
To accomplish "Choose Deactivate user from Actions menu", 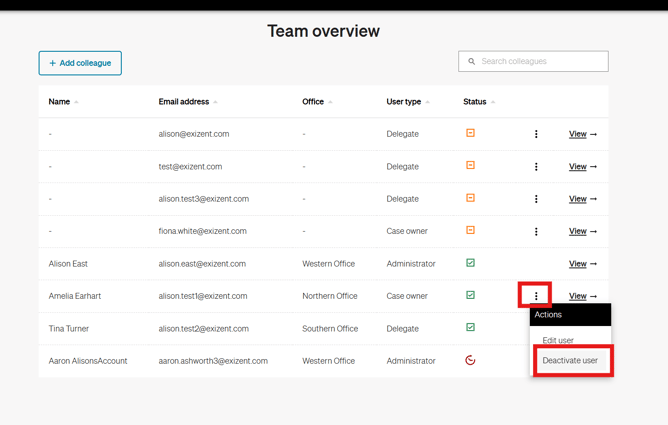I will 570,360.
